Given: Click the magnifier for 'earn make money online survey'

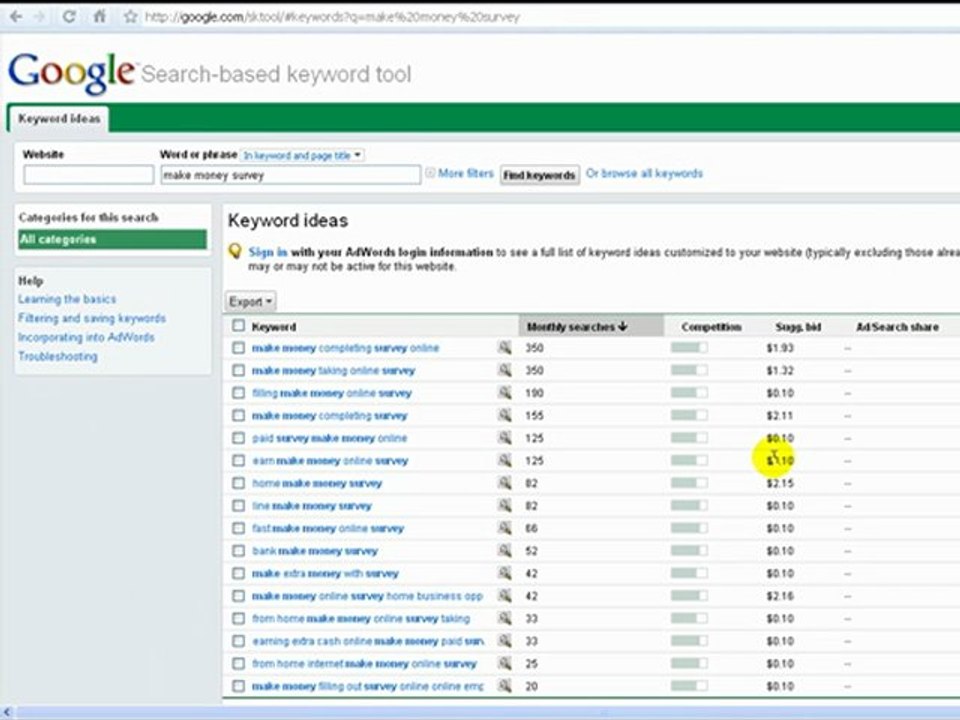Looking at the screenshot, I should pyautogui.click(x=504, y=460).
